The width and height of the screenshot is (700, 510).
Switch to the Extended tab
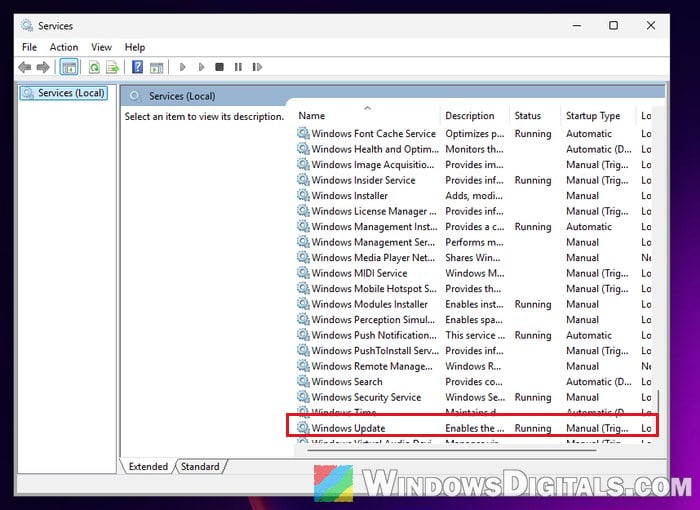tap(148, 466)
